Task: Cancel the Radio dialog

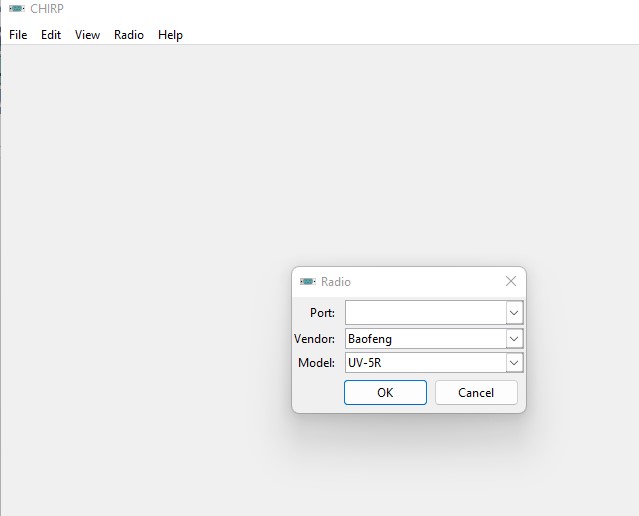Action: [x=476, y=393]
